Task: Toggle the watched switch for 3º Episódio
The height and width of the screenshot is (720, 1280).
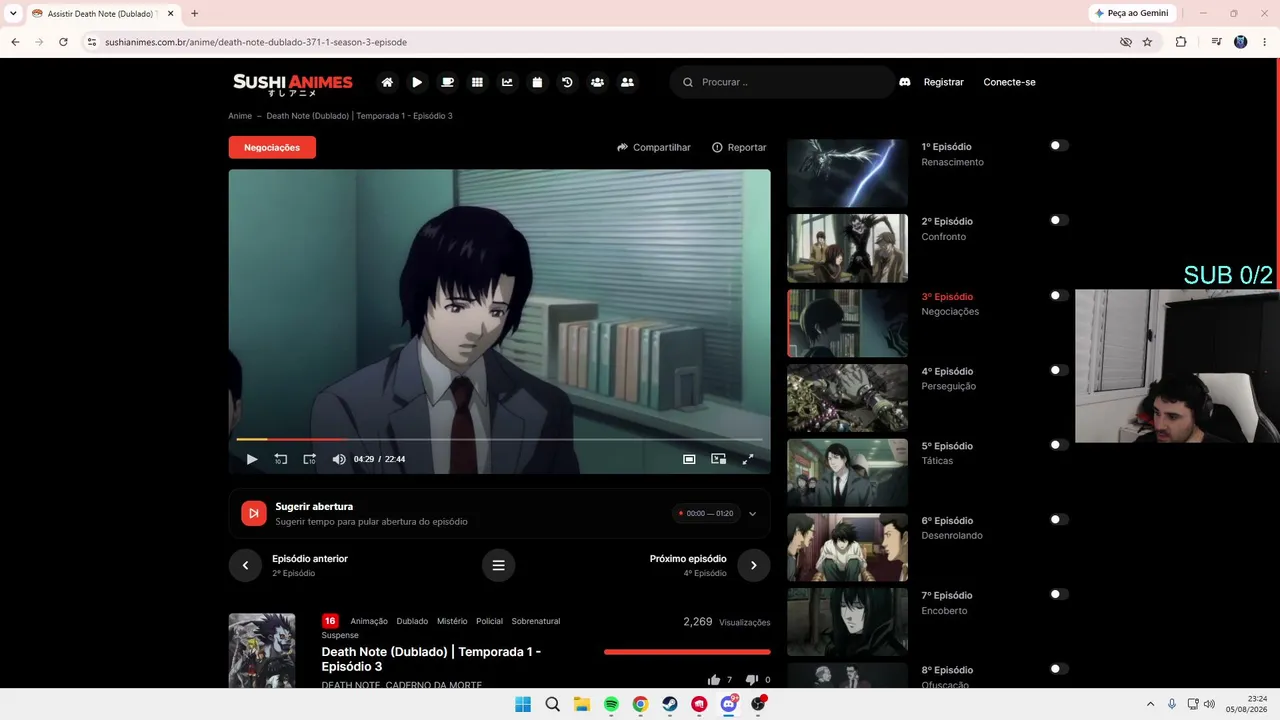Action: pyautogui.click(x=1059, y=295)
